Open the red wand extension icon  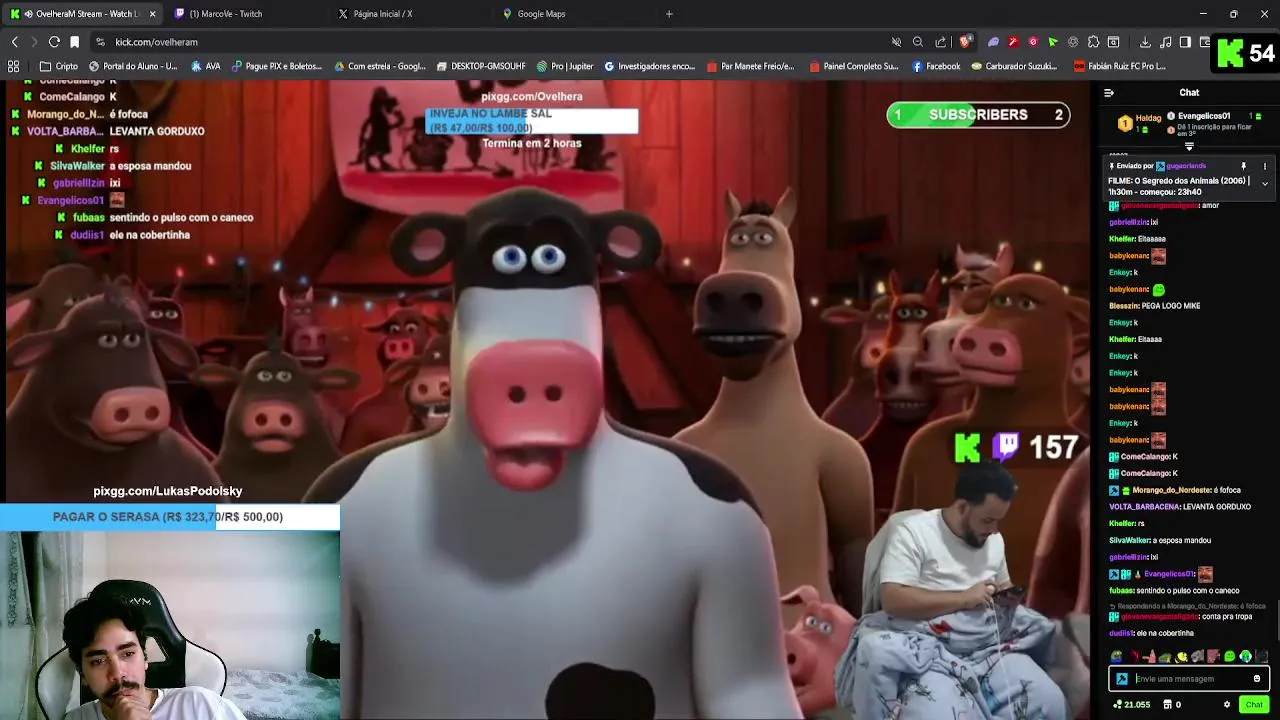(x=1013, y=42)
